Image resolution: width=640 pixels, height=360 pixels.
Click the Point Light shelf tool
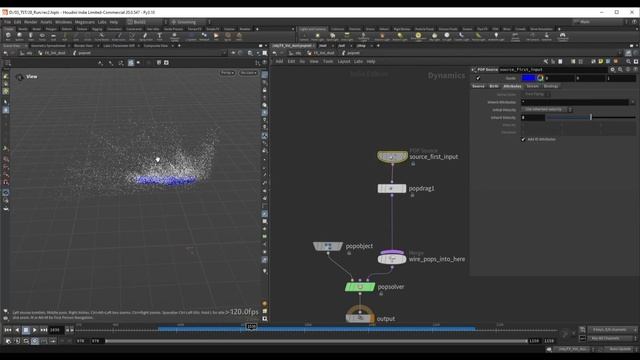[318, 36]
